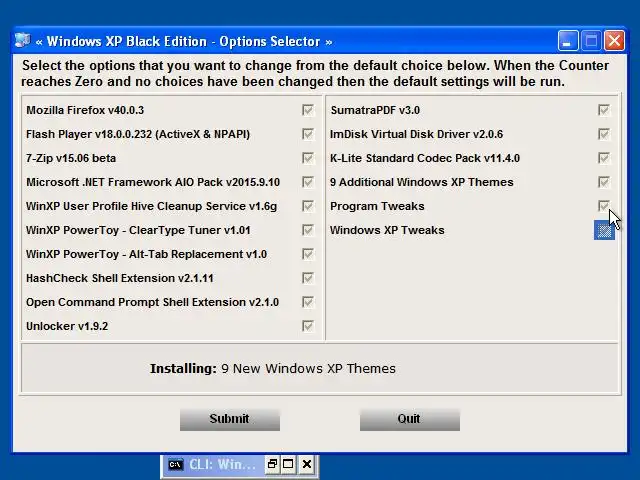
Task: Close the Options Selector window
Action: point(614,41)
